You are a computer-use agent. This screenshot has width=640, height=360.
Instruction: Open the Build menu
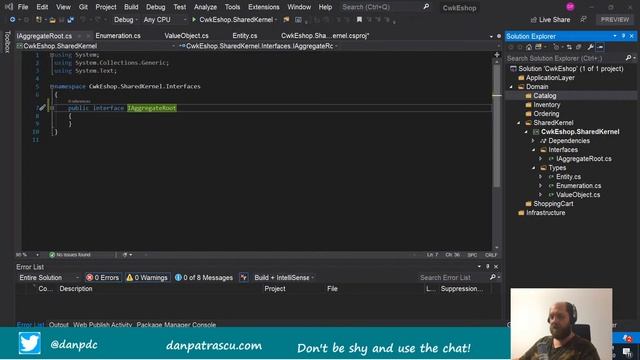click(131, 7)
